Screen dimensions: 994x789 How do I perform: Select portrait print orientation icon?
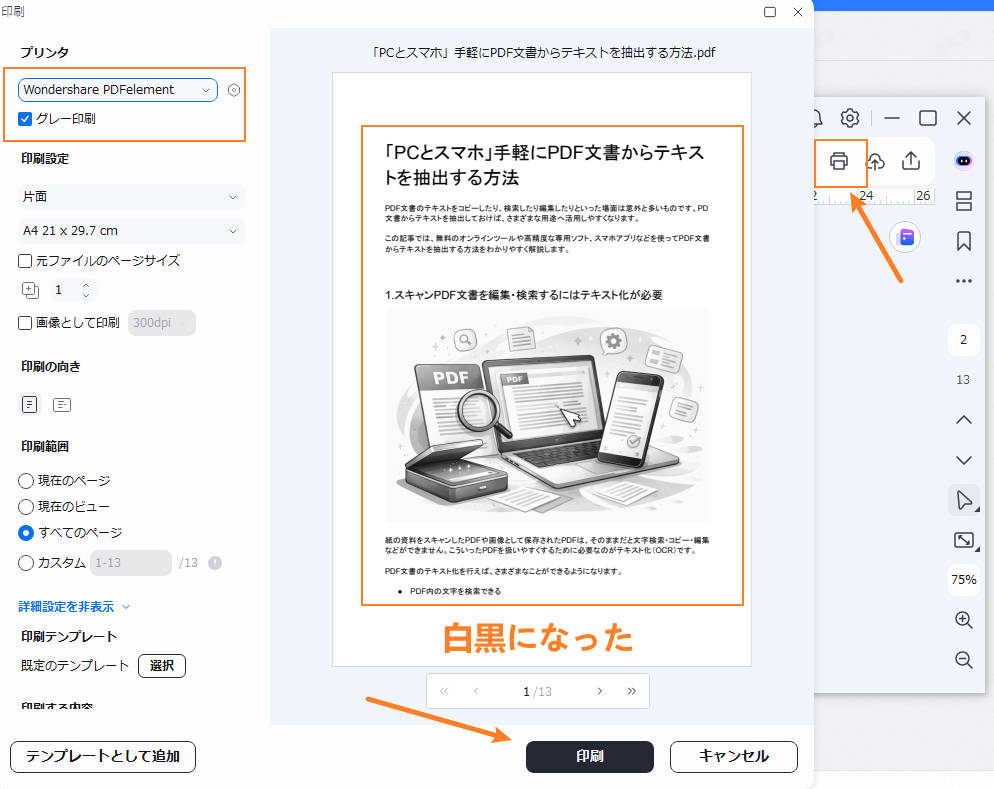pyautogui.click(x=29, y=404)
